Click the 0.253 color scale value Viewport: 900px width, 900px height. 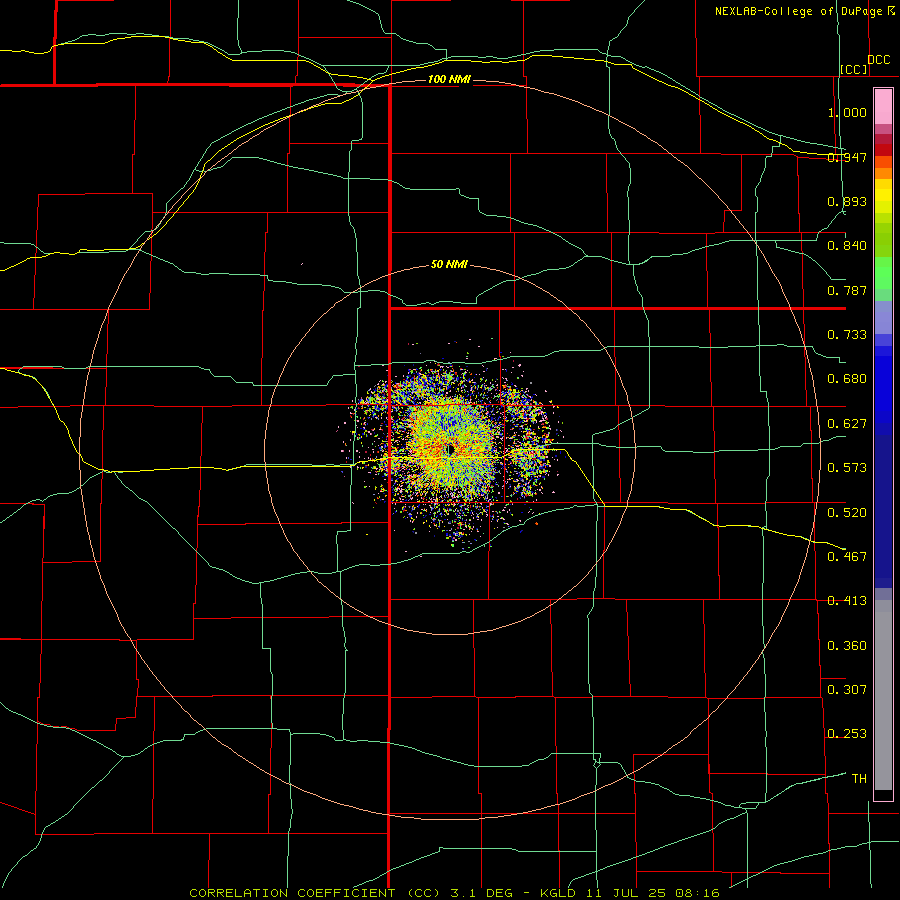(847, 734)
